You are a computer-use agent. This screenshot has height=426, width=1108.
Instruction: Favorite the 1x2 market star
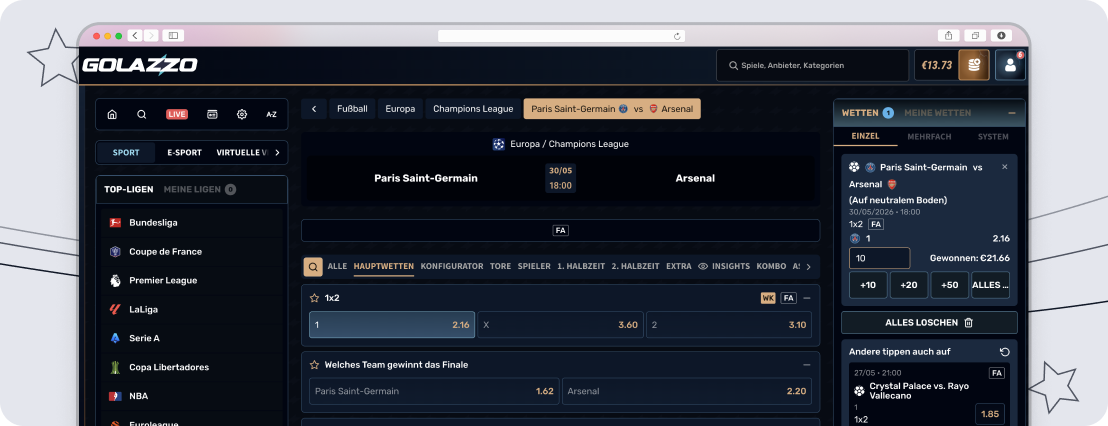click(314, 298)
